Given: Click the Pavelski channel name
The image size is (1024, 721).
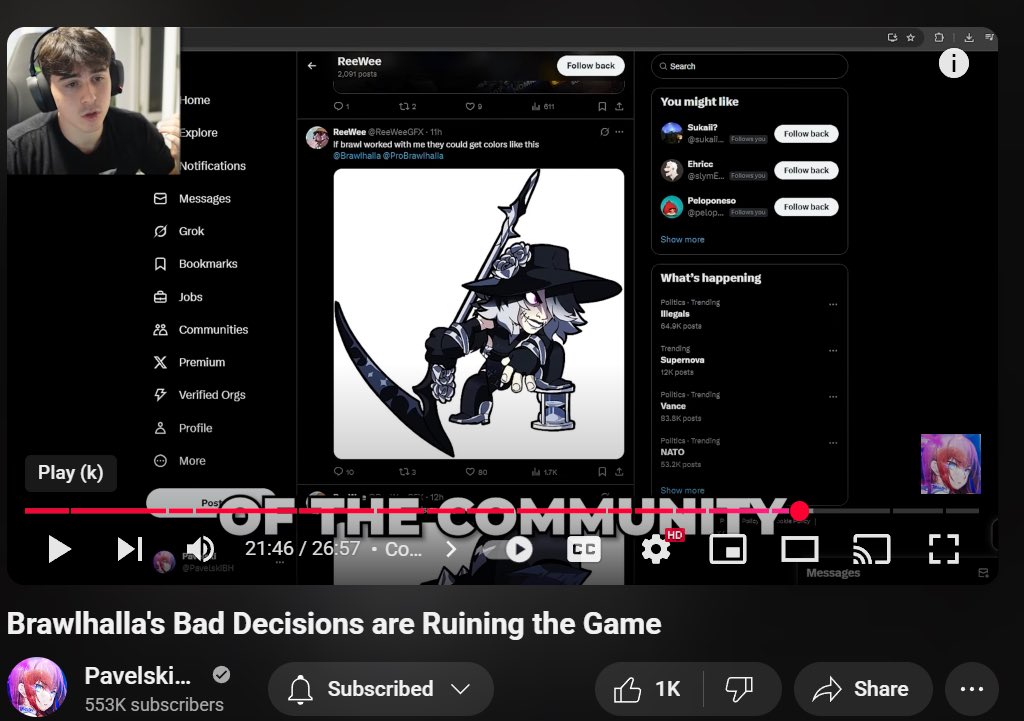Looking at the screenshot, I should tap(137, 676).
